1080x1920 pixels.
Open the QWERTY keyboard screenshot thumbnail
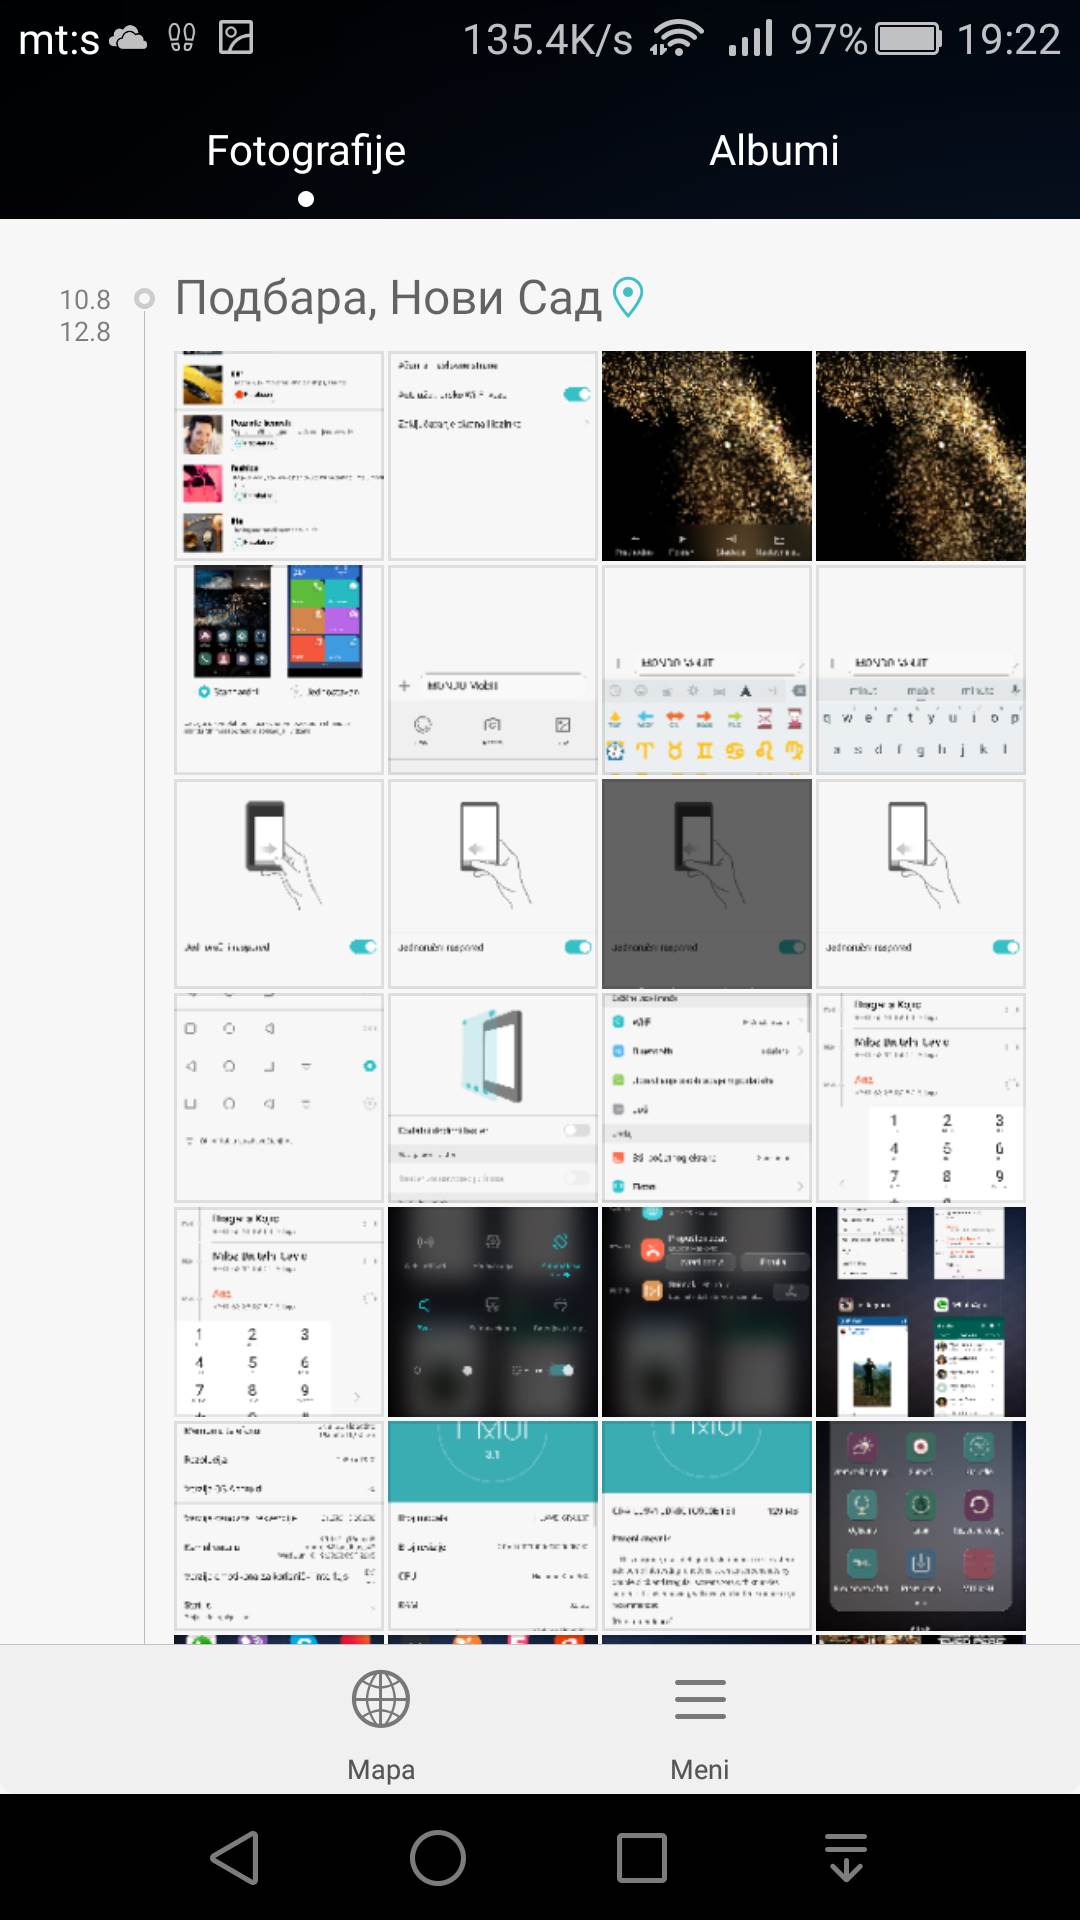click(x=921, y=670)
